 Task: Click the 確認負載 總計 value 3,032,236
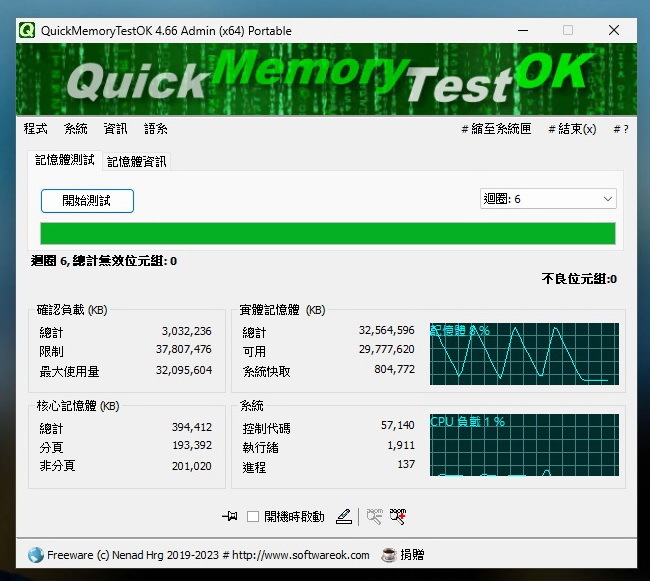tap(187, 331)
